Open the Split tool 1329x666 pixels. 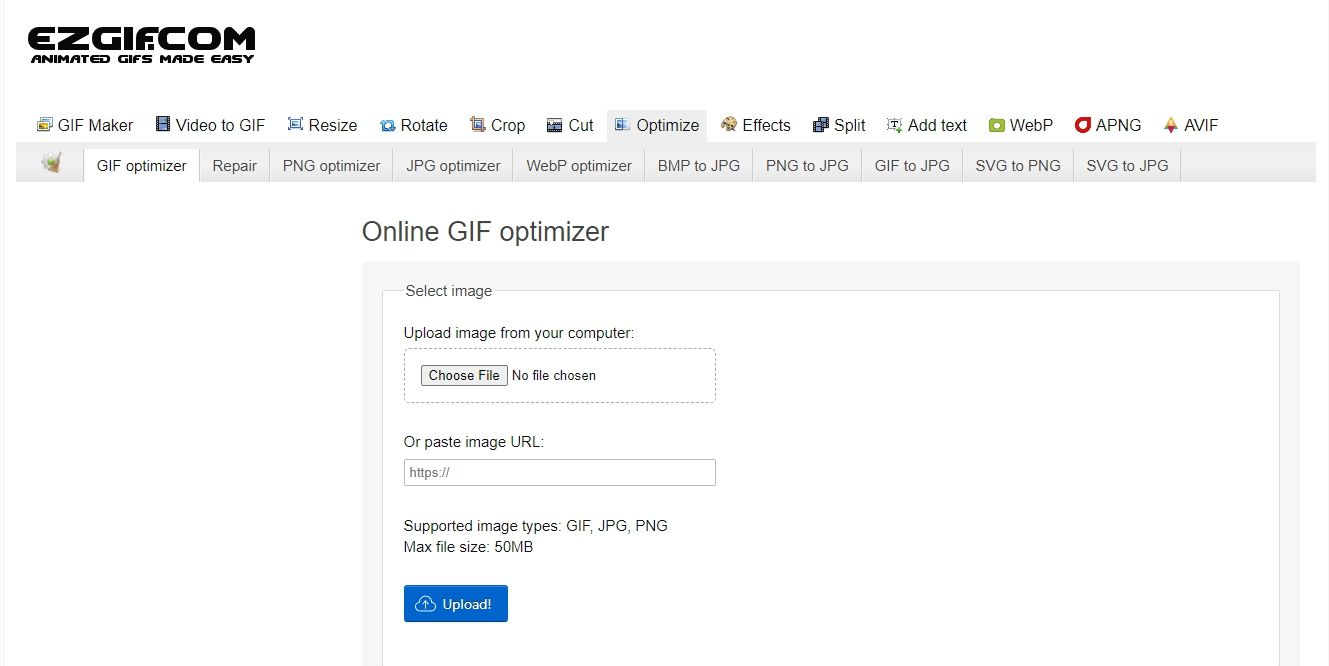click(x=839, y=125)
